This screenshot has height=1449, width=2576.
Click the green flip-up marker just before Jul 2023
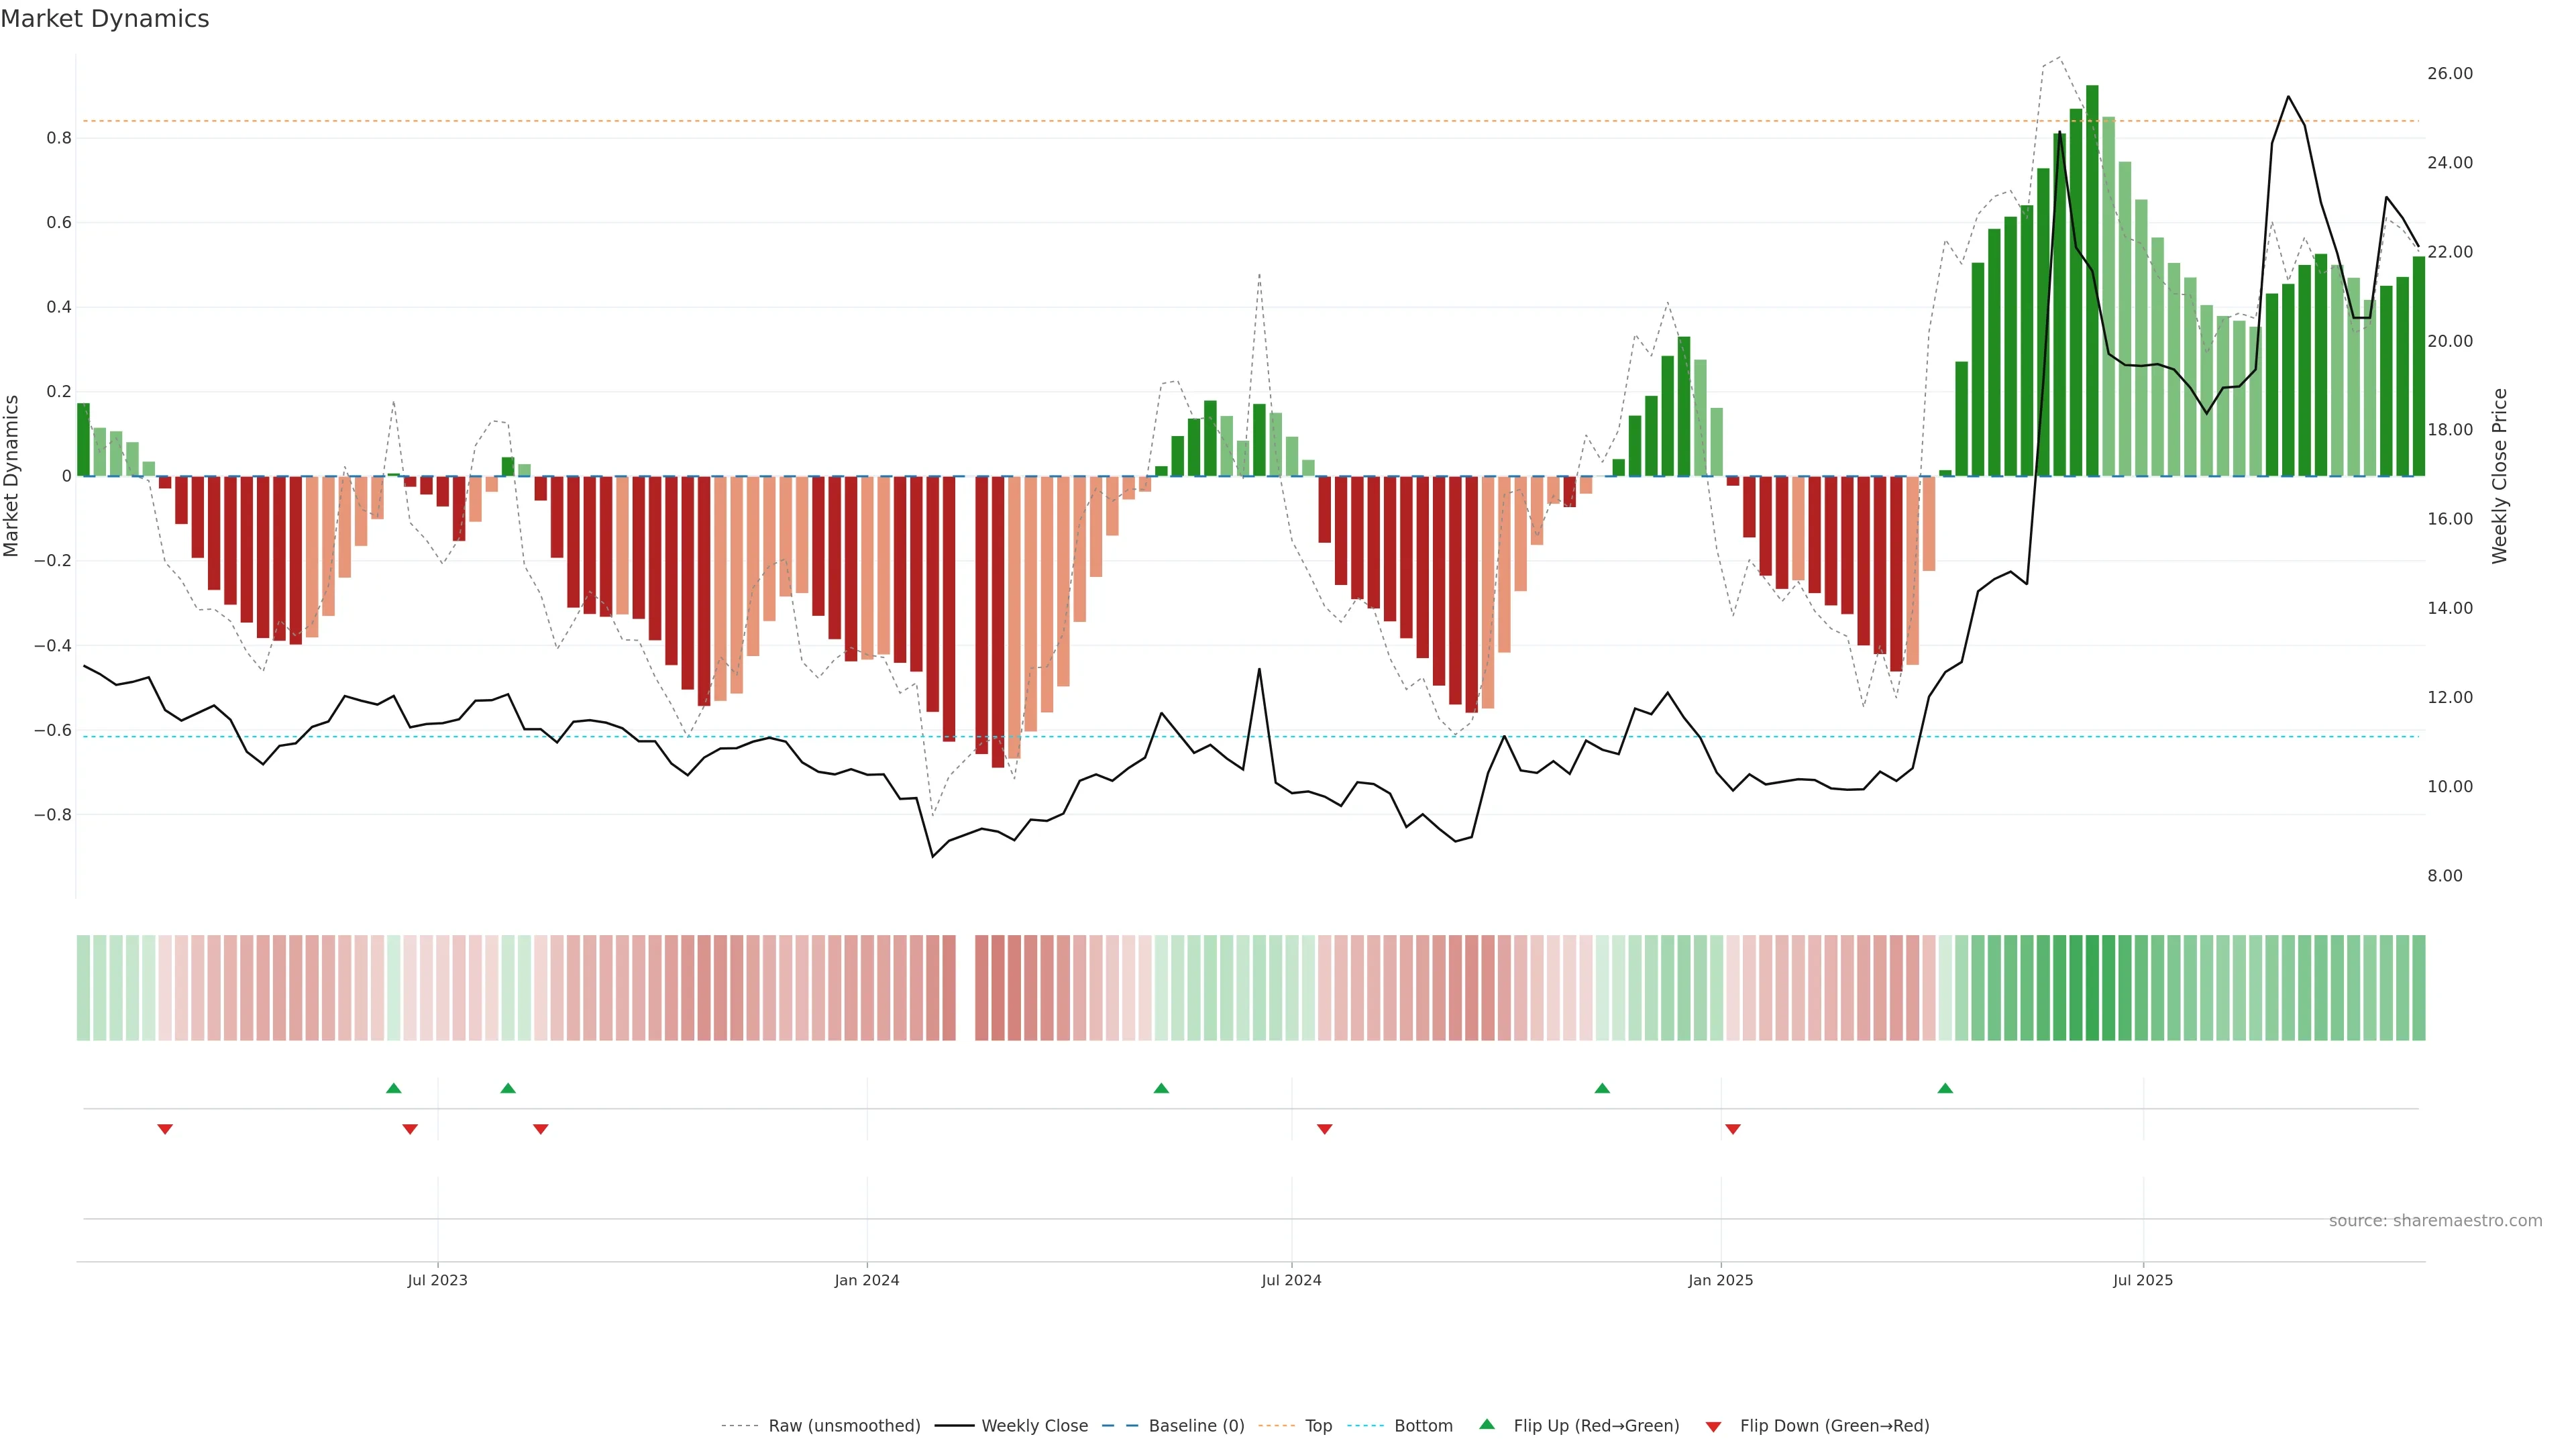pos(393,1088)
